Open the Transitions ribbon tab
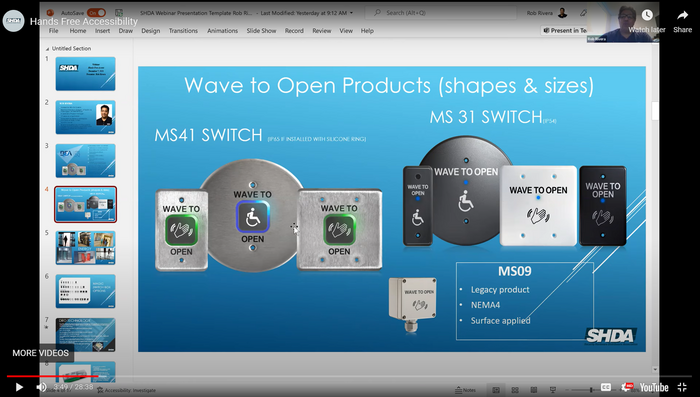 [183, 31]
